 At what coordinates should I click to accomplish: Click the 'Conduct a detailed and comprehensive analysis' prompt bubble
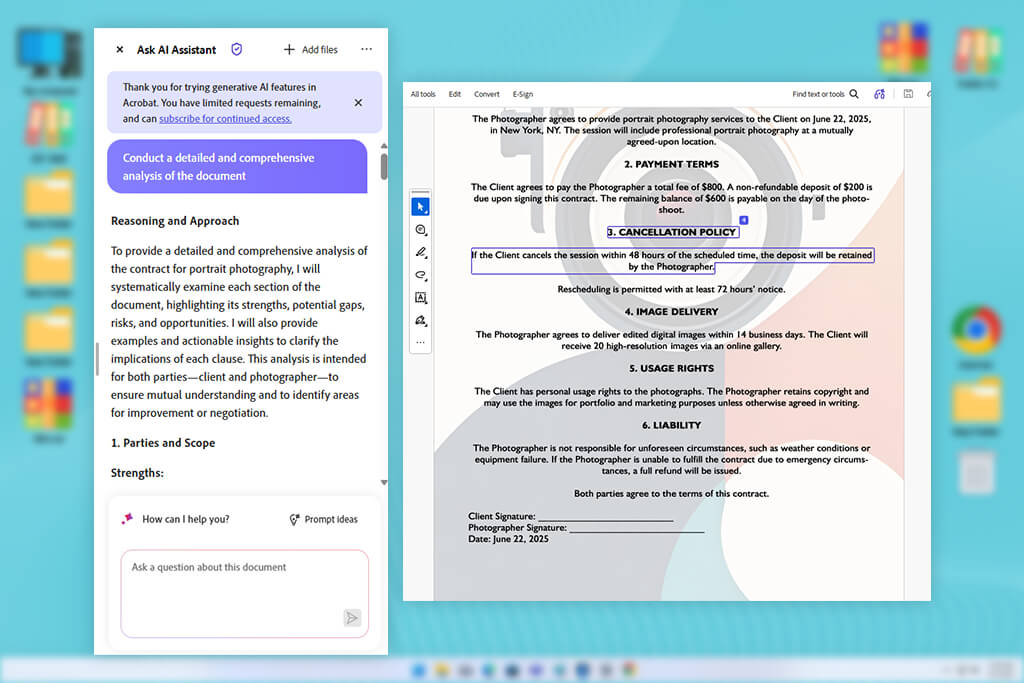coord(237,167)
